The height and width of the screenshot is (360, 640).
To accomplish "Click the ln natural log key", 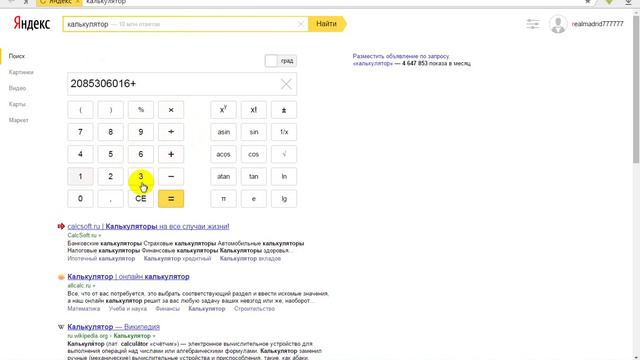I will click(x=284, y=176).
